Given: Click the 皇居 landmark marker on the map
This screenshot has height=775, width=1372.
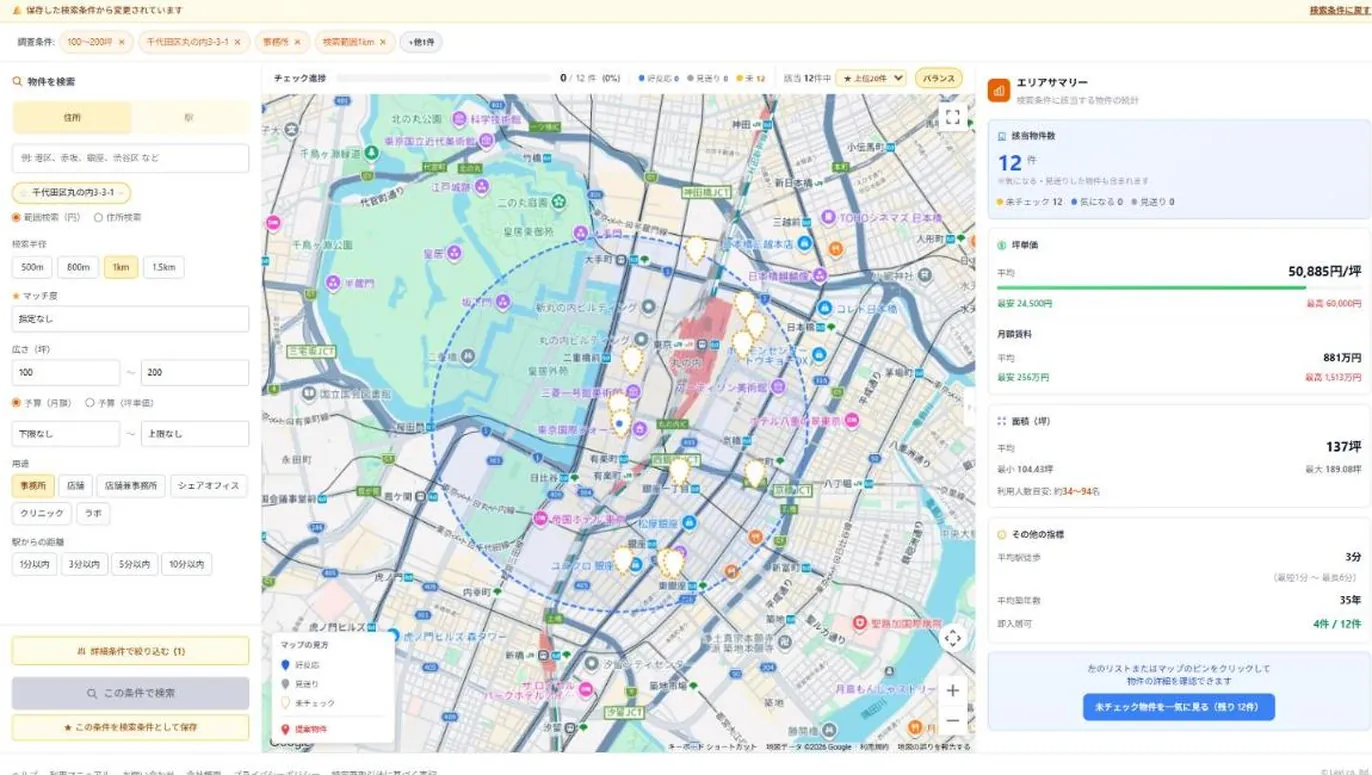Looking at the screenshot, I should [x=454, y=253].
